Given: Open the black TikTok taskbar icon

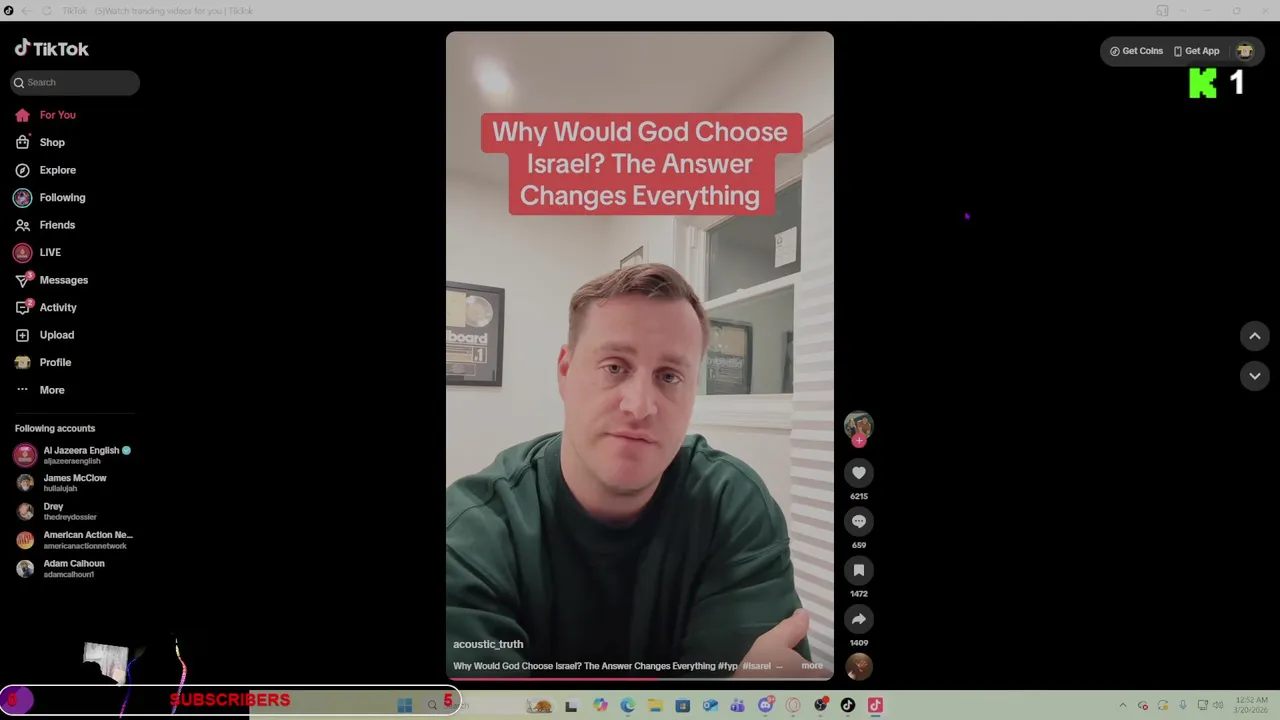Looking at the screenshot, I should (848, 705).
